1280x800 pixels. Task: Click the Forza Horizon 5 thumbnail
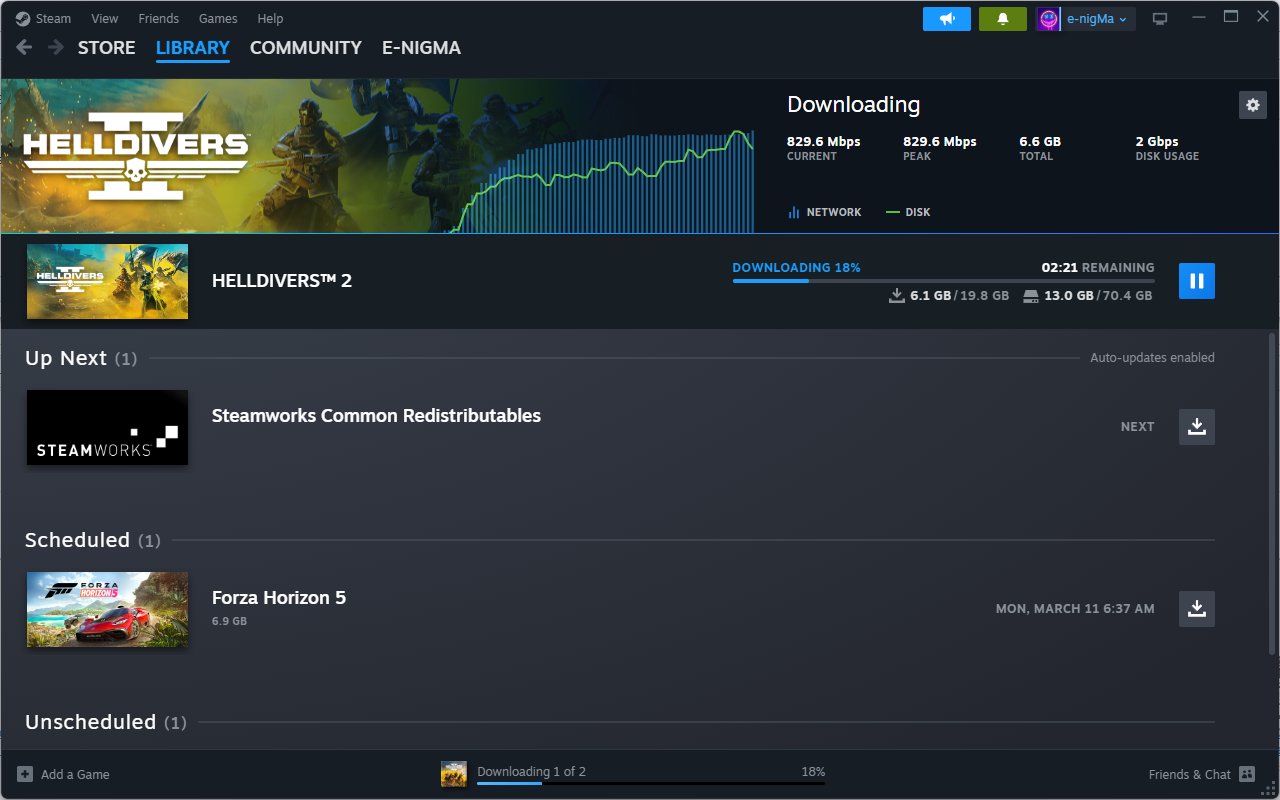point(107,609)
